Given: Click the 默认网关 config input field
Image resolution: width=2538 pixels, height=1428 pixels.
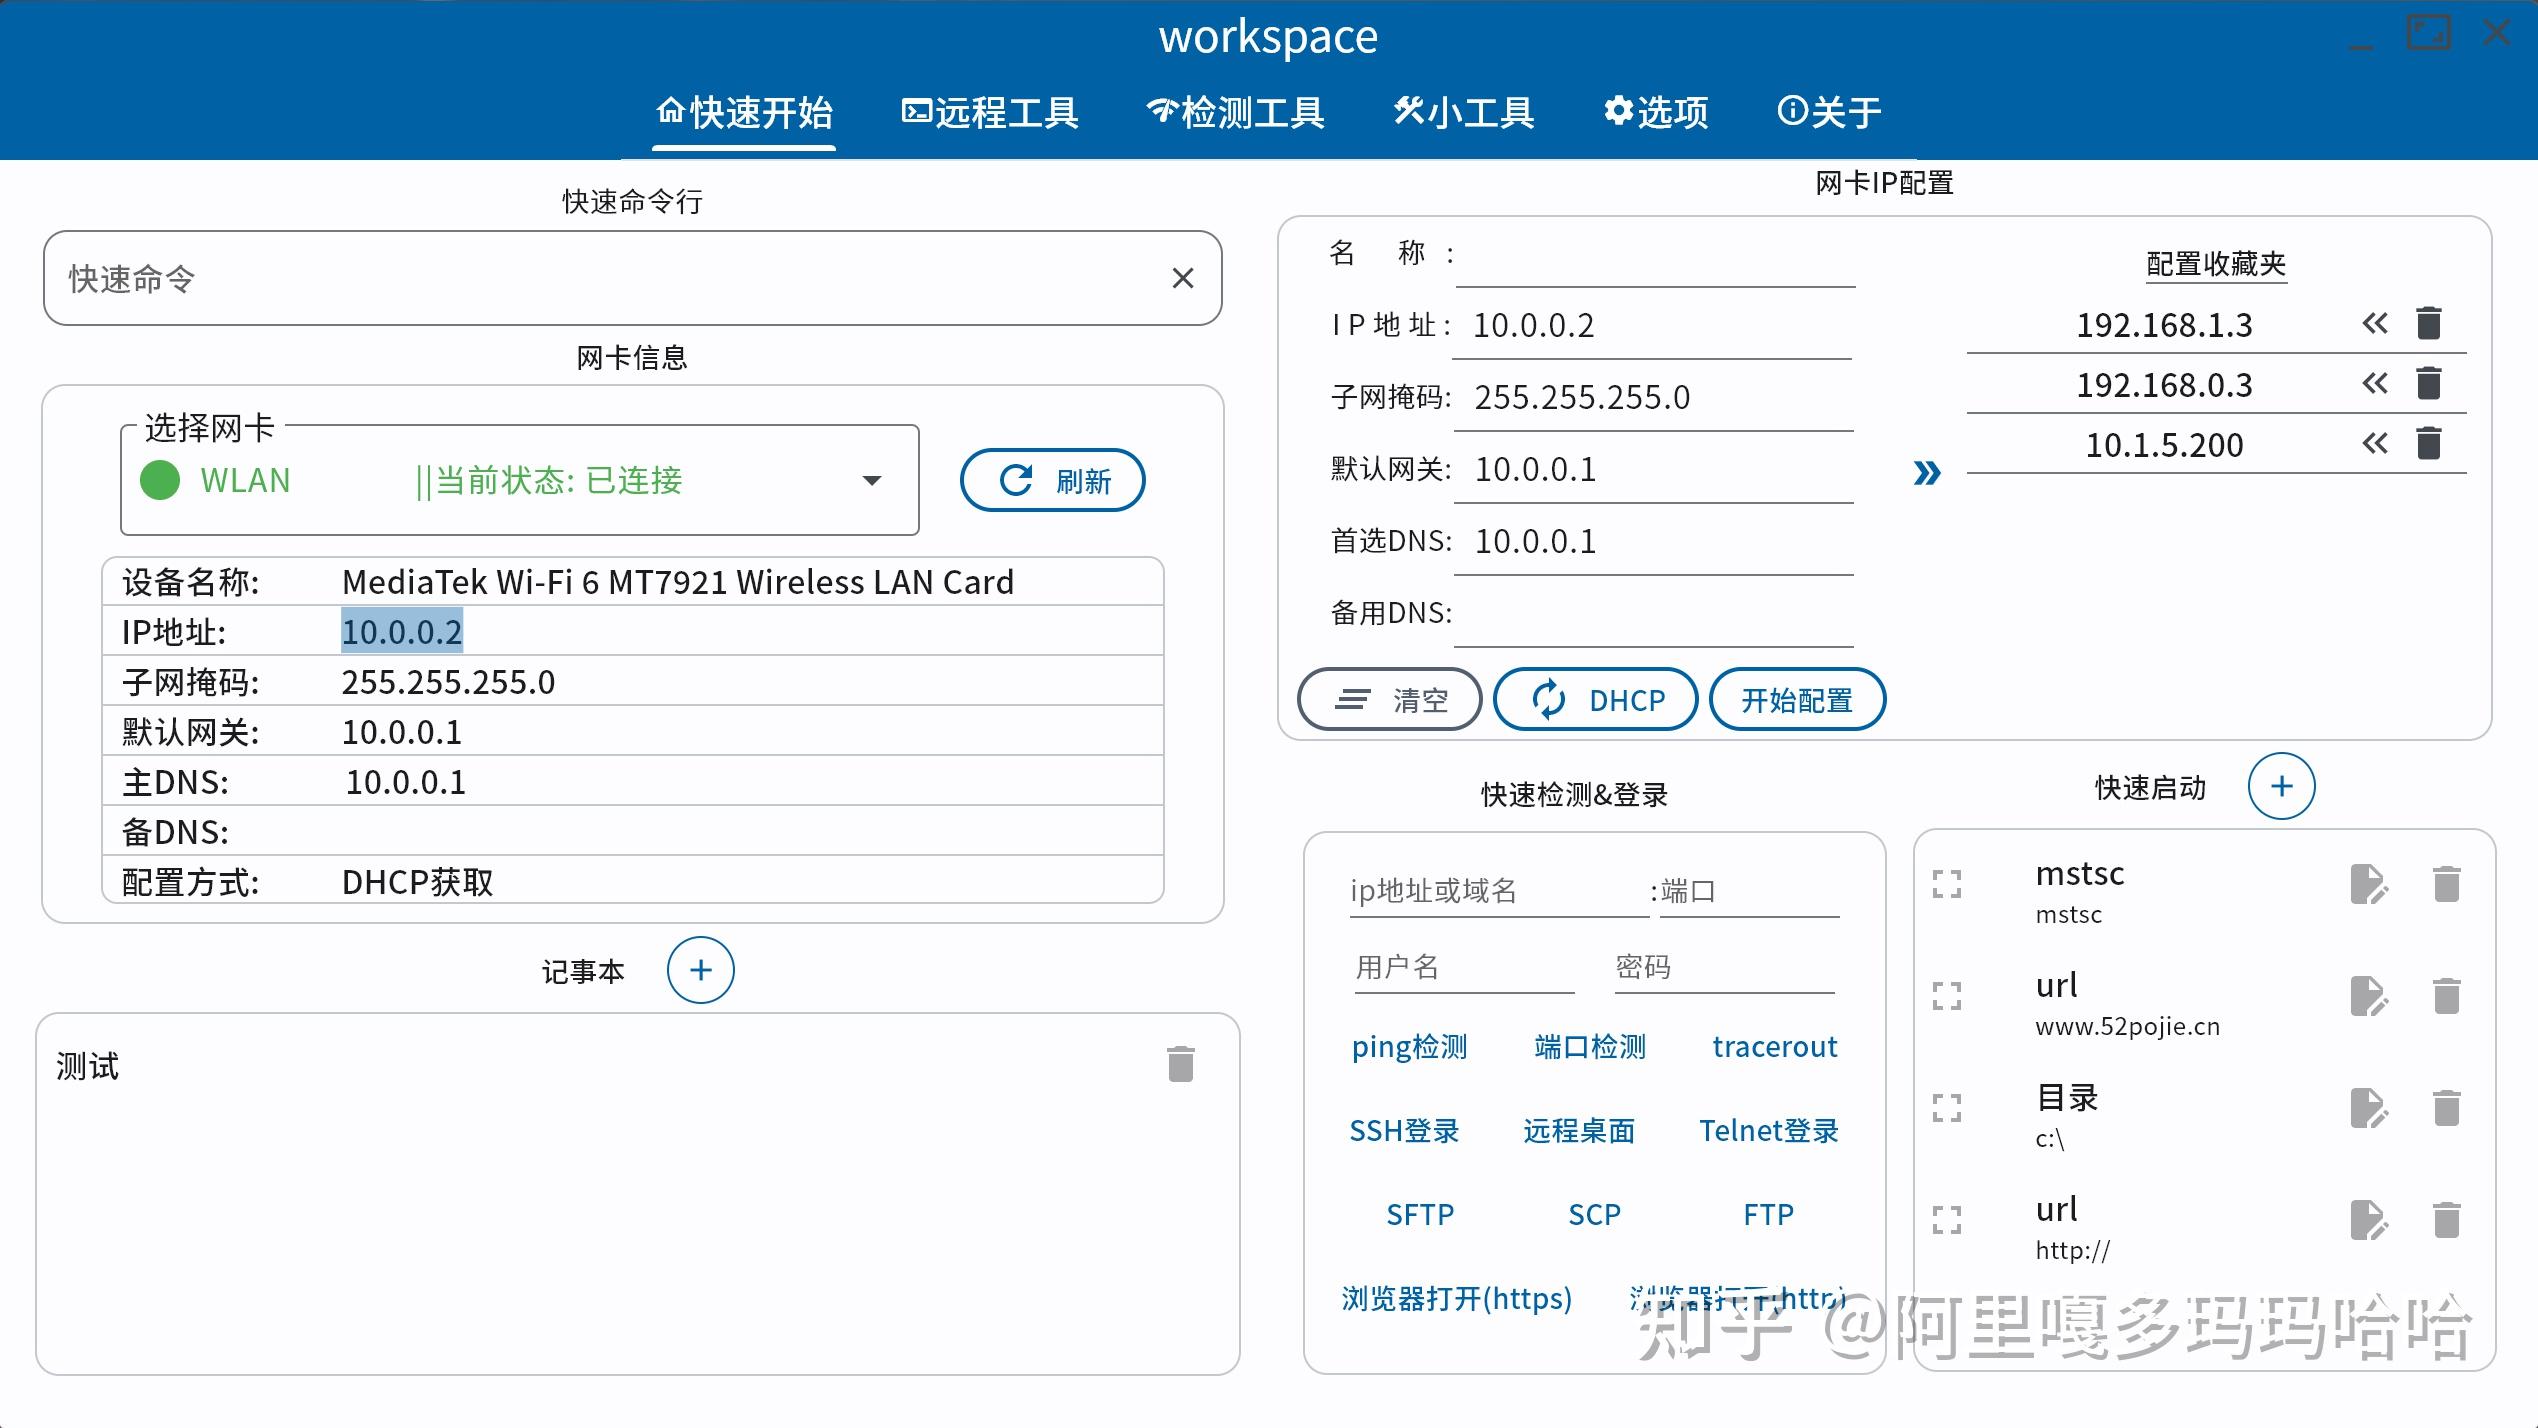Looking at the screenshot, I should [1653, 470].
